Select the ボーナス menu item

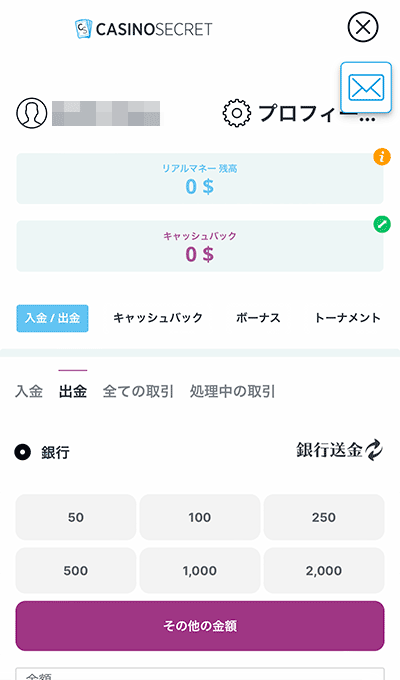(x=258, y=318)
